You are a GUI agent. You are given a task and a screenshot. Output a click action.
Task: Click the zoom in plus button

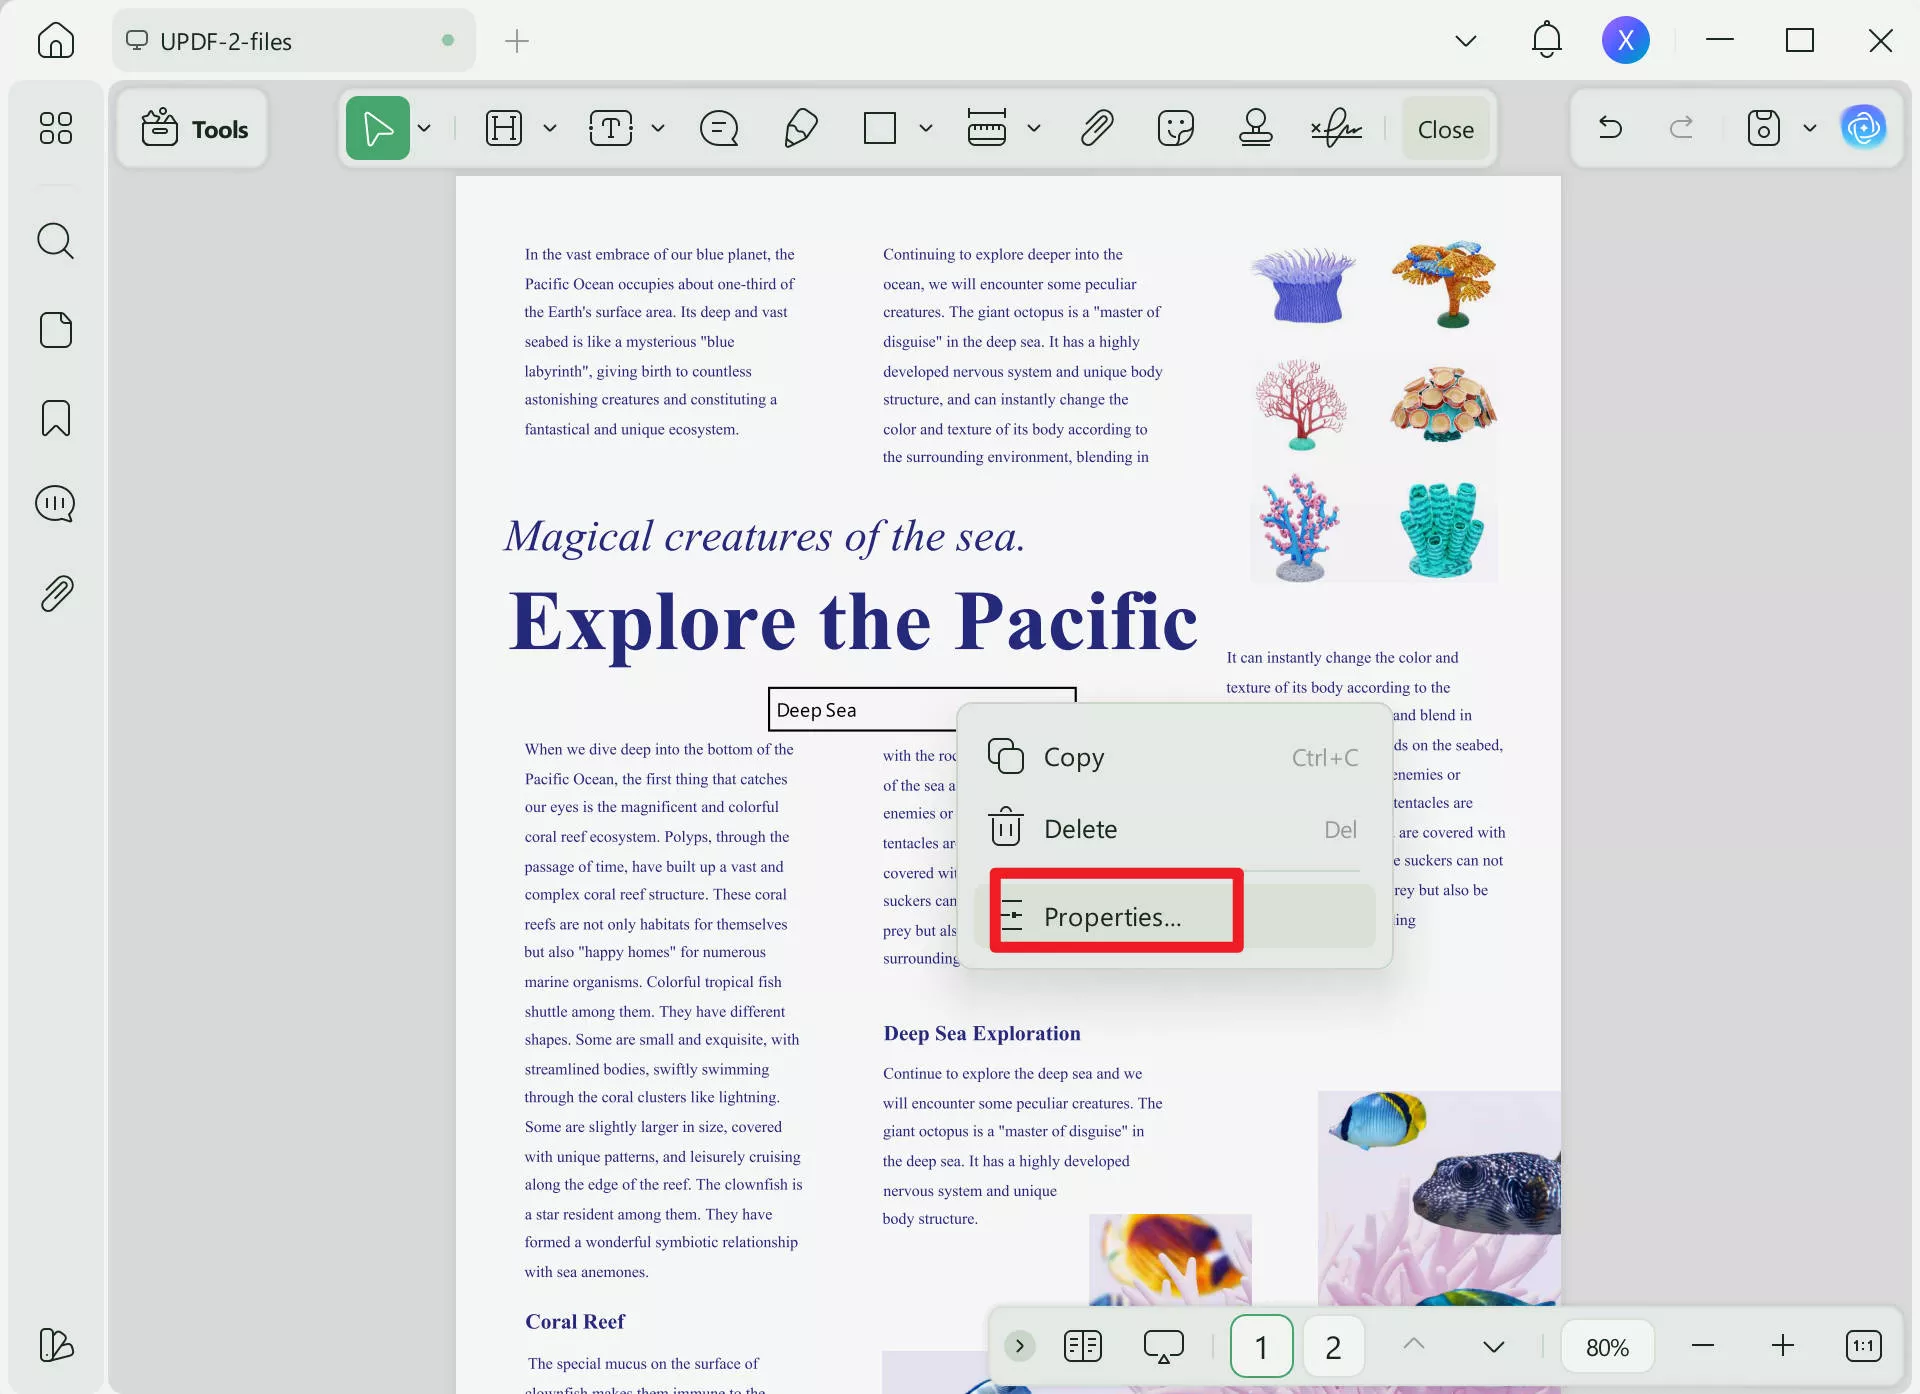point(1783,1346)
